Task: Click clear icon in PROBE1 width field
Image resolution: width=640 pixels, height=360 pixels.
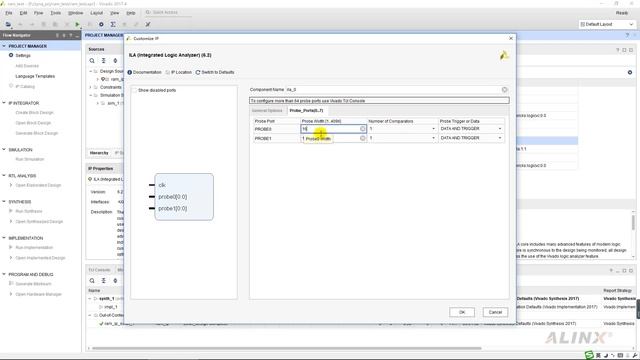Action: point(362,138)
